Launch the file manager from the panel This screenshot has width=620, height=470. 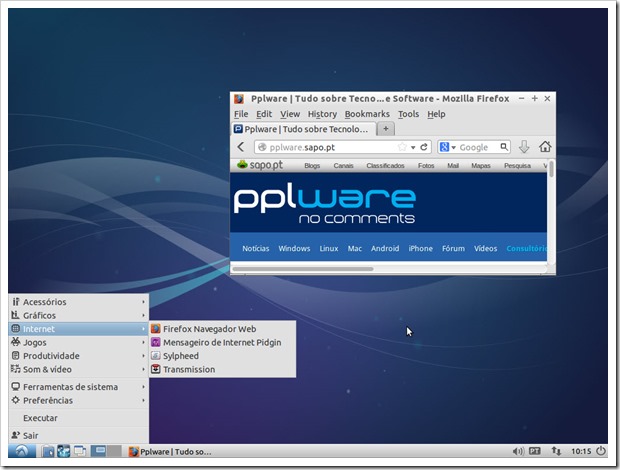[x=48, y=451]
